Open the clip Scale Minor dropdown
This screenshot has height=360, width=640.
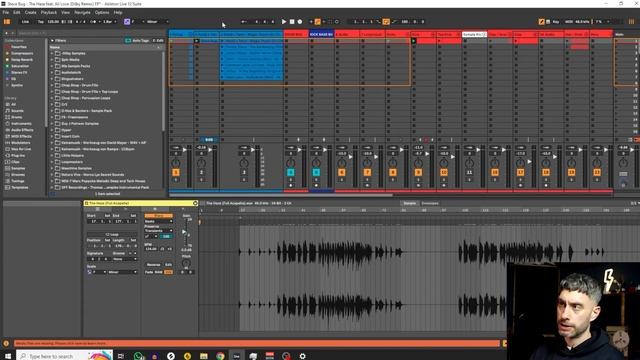pyautogui.click(x=122, y=272)
